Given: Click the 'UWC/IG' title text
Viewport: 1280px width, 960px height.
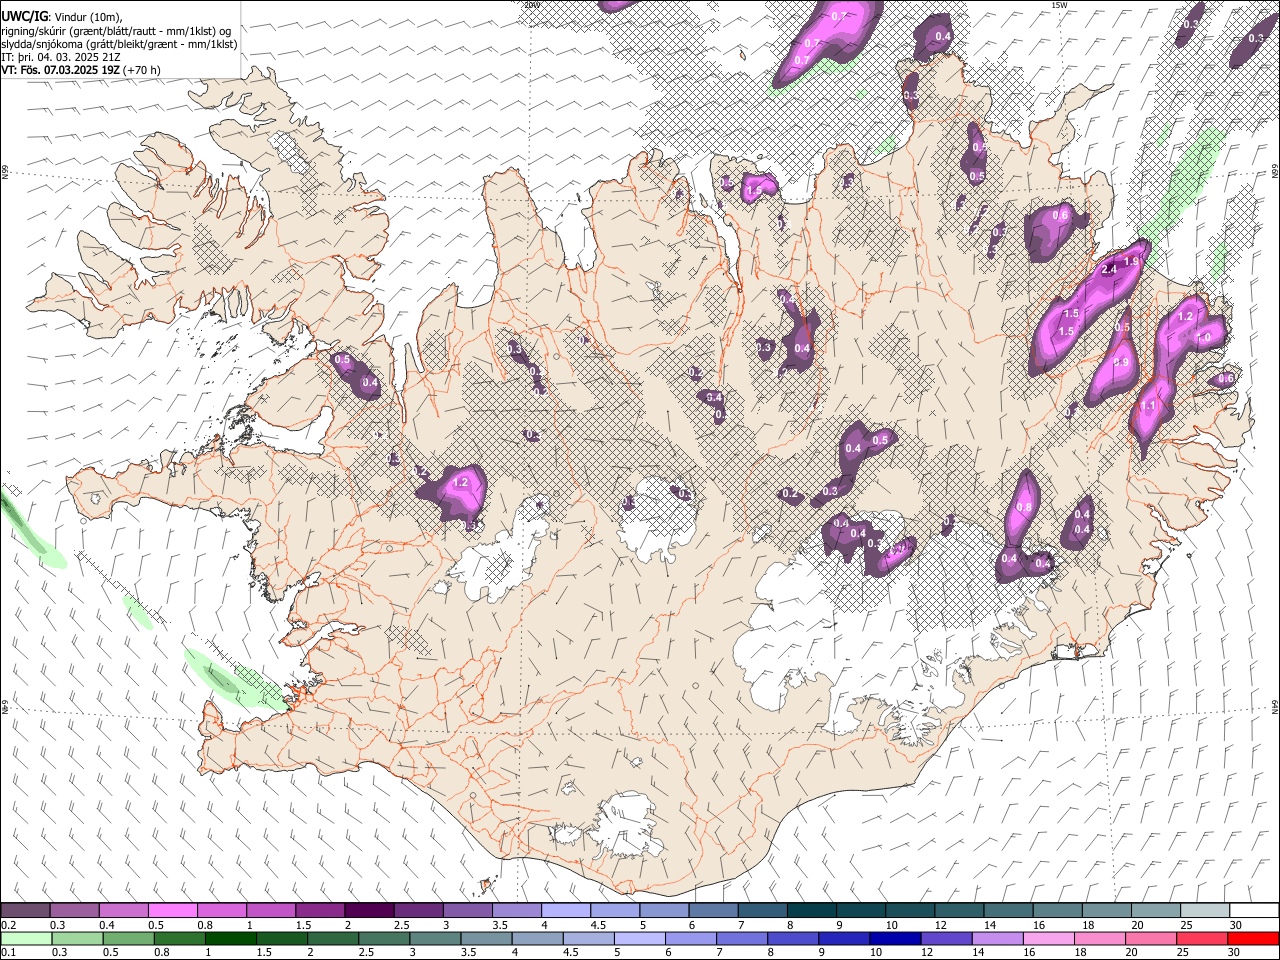Looking at the screenshot, I should (x=25, y=16).
